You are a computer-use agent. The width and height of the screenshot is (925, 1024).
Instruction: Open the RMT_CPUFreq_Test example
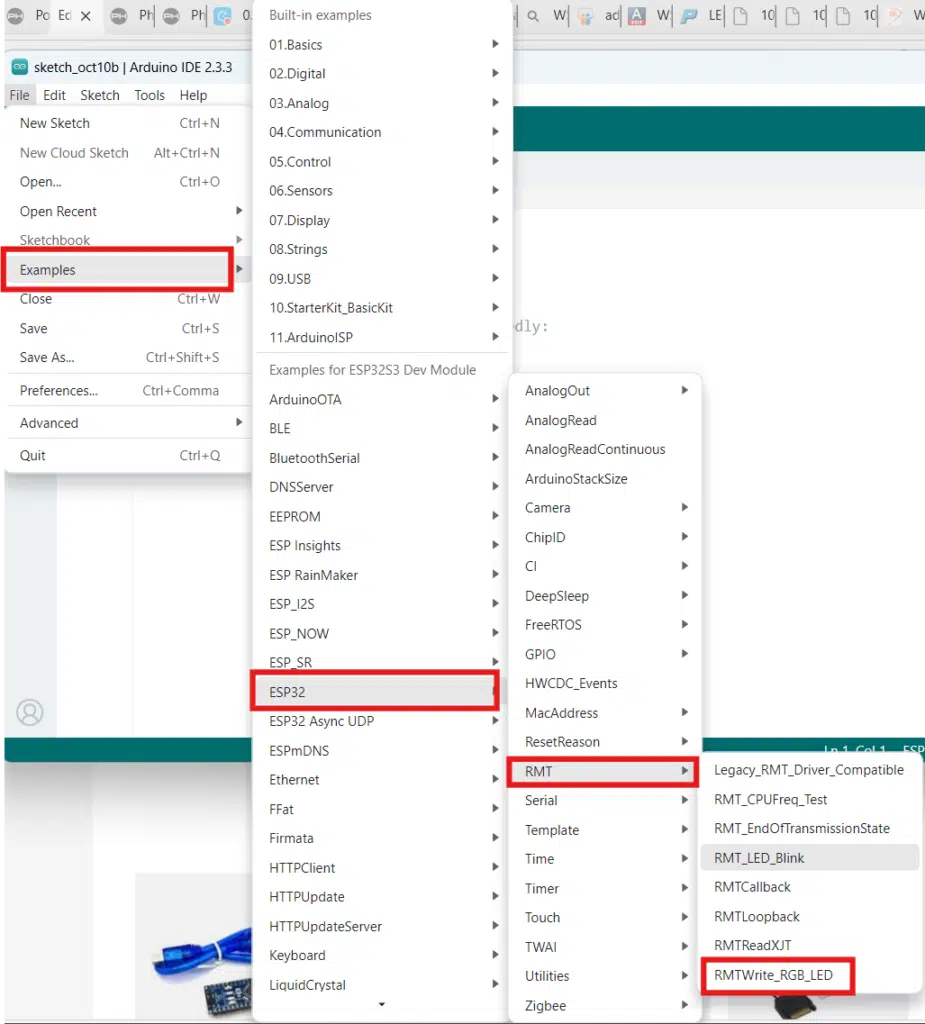[x=809, y=799]
